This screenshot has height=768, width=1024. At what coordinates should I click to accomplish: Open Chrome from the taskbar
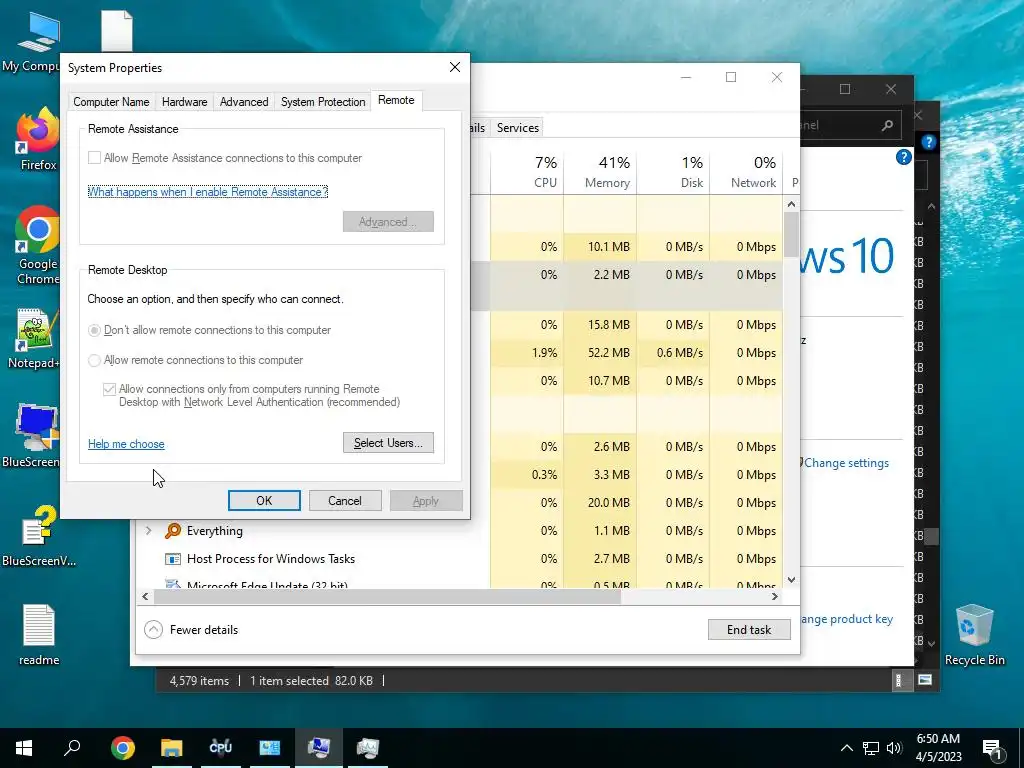(x=123, y=748)
